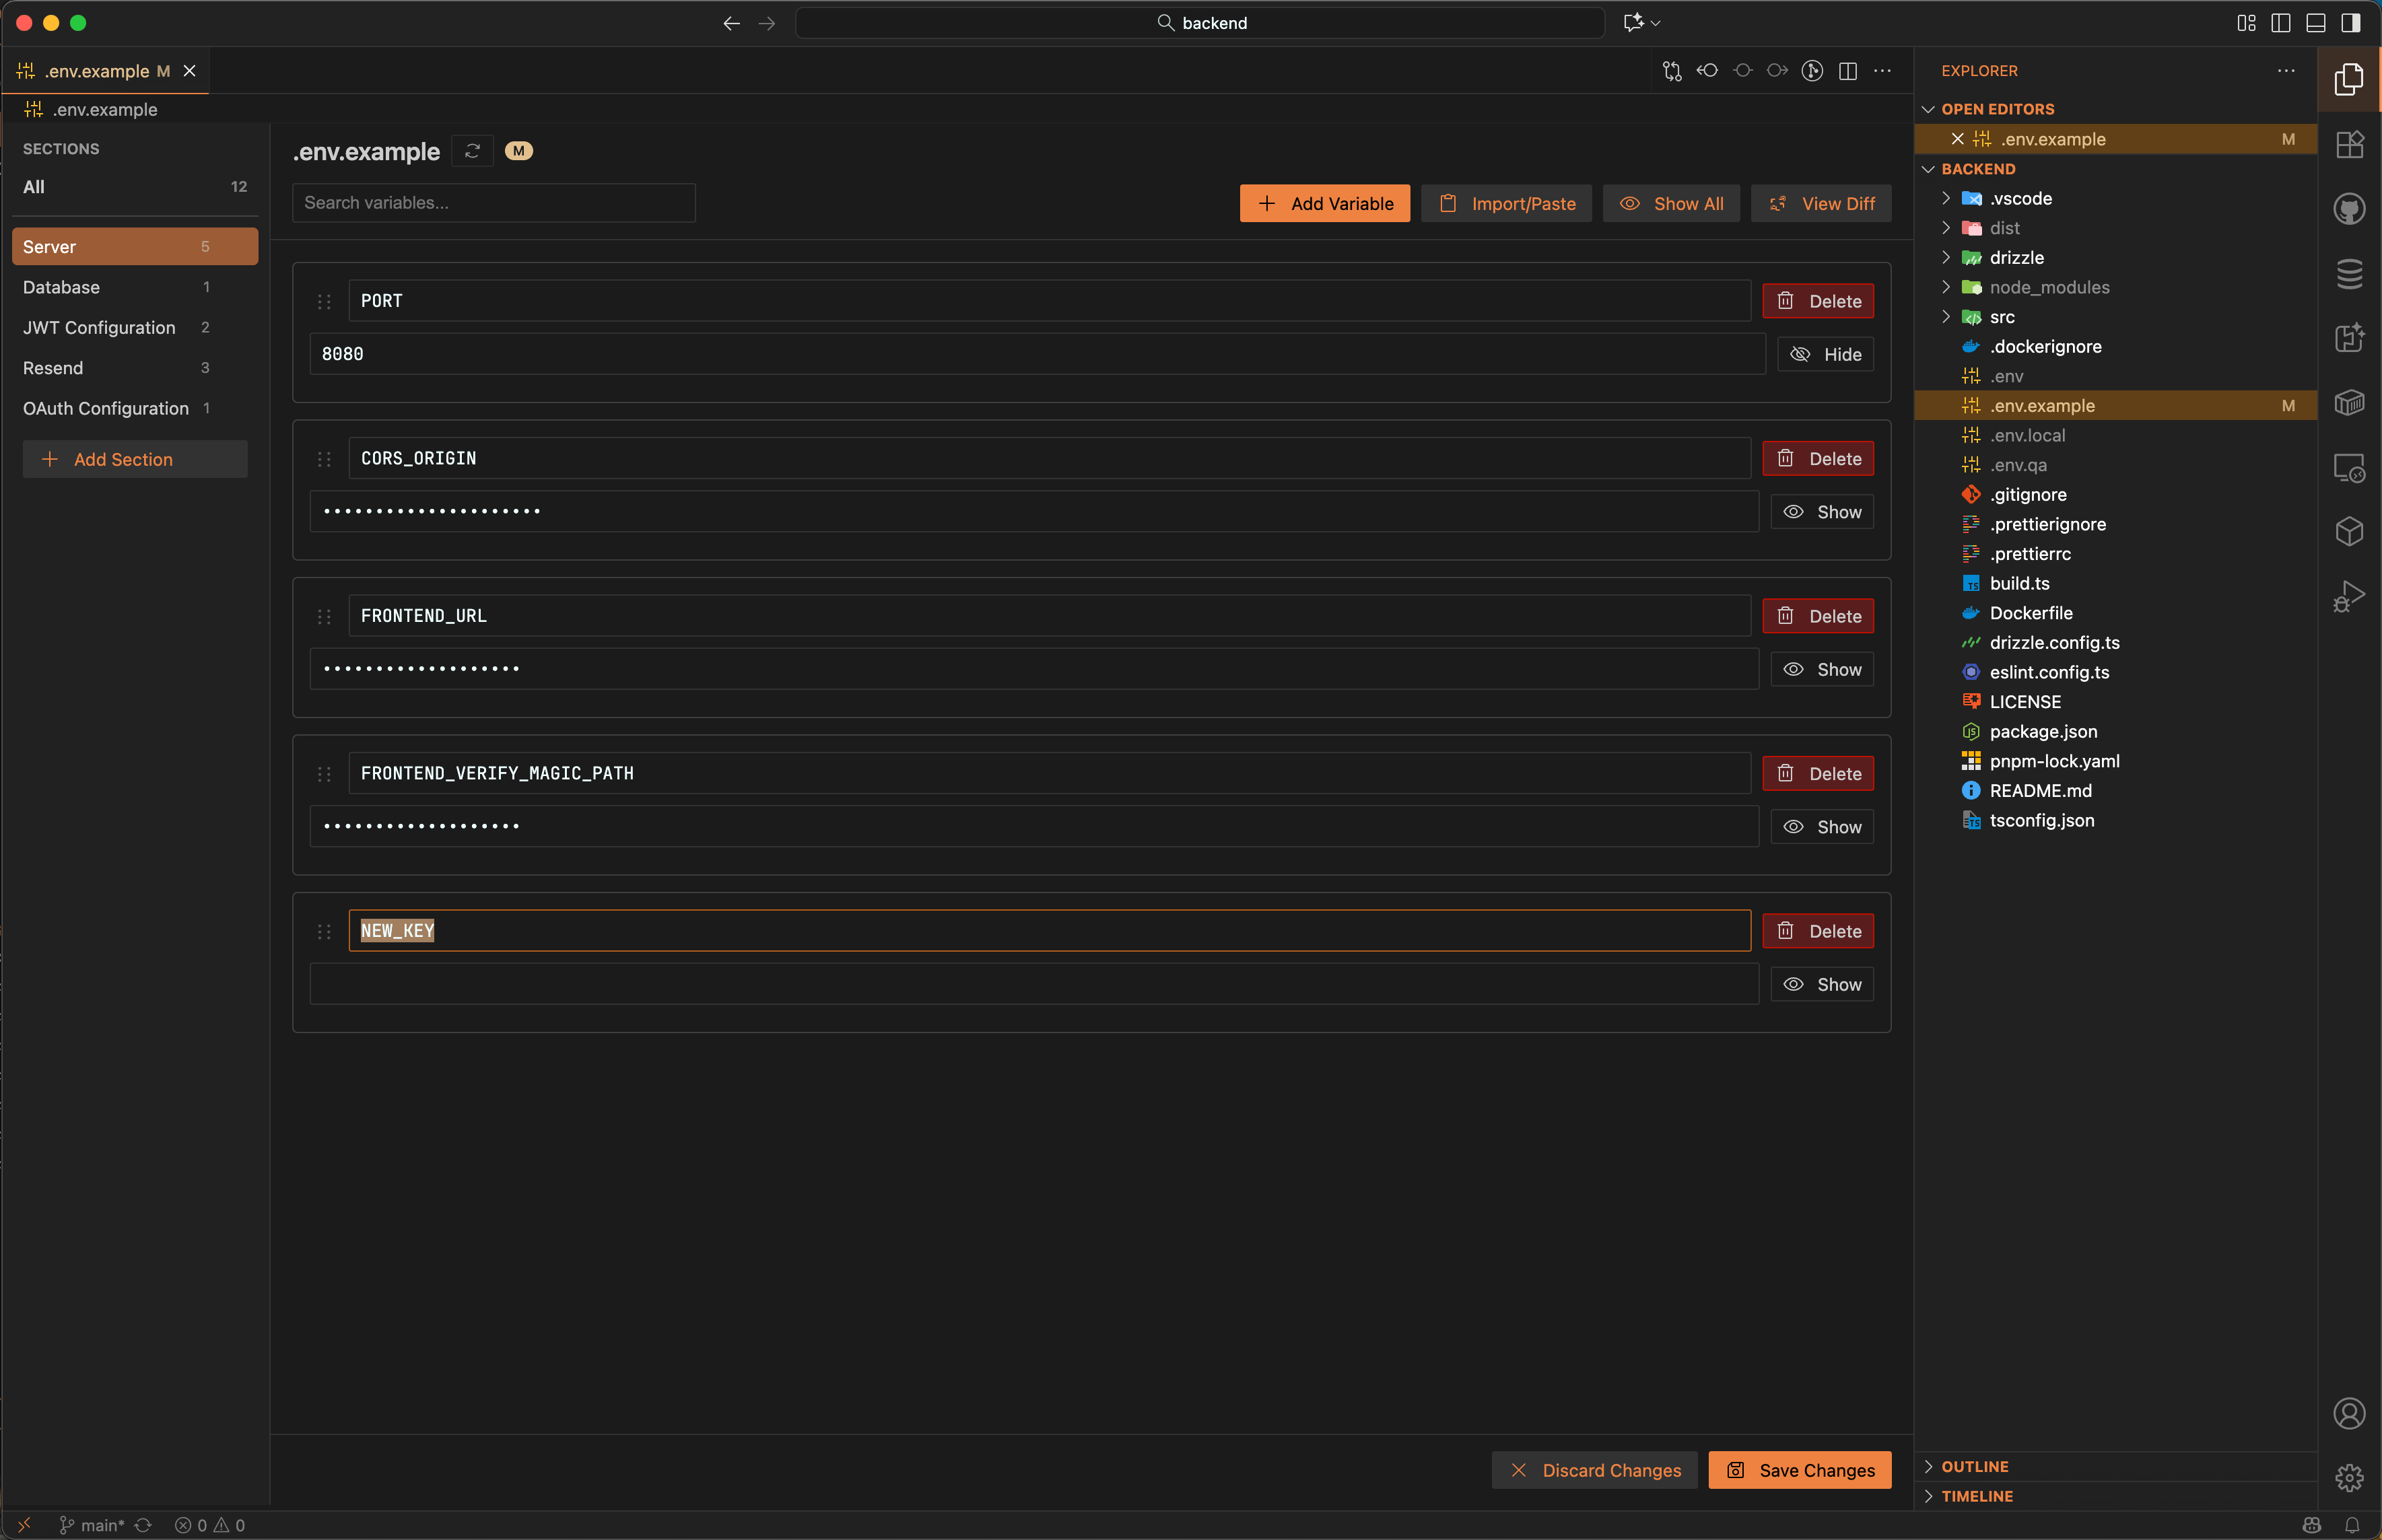Open the database panel icon in the sidebar
The width and height of the screenshot is (2382, 1540).
point(2348,273)
